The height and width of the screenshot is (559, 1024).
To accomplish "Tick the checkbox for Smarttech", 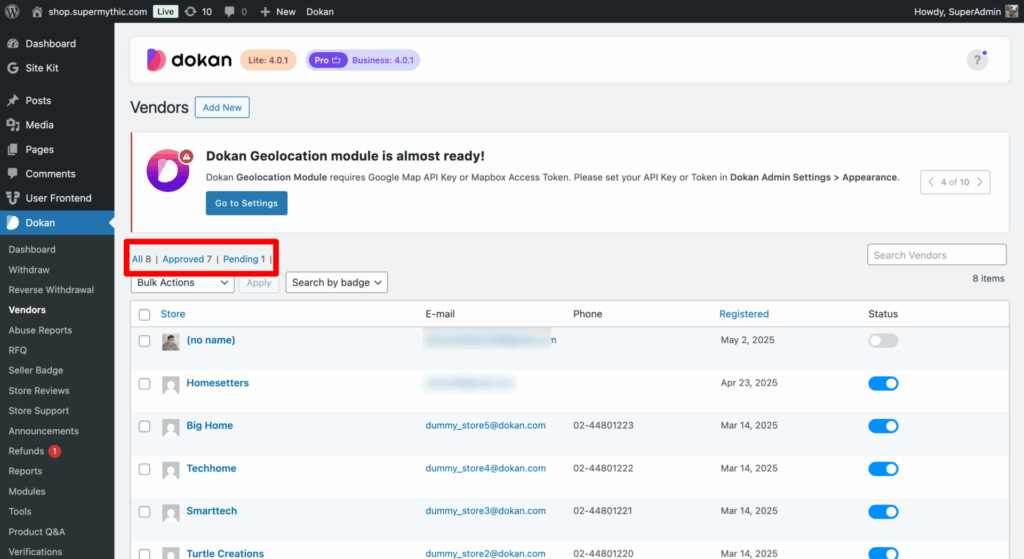I will [x=144, y=512].
